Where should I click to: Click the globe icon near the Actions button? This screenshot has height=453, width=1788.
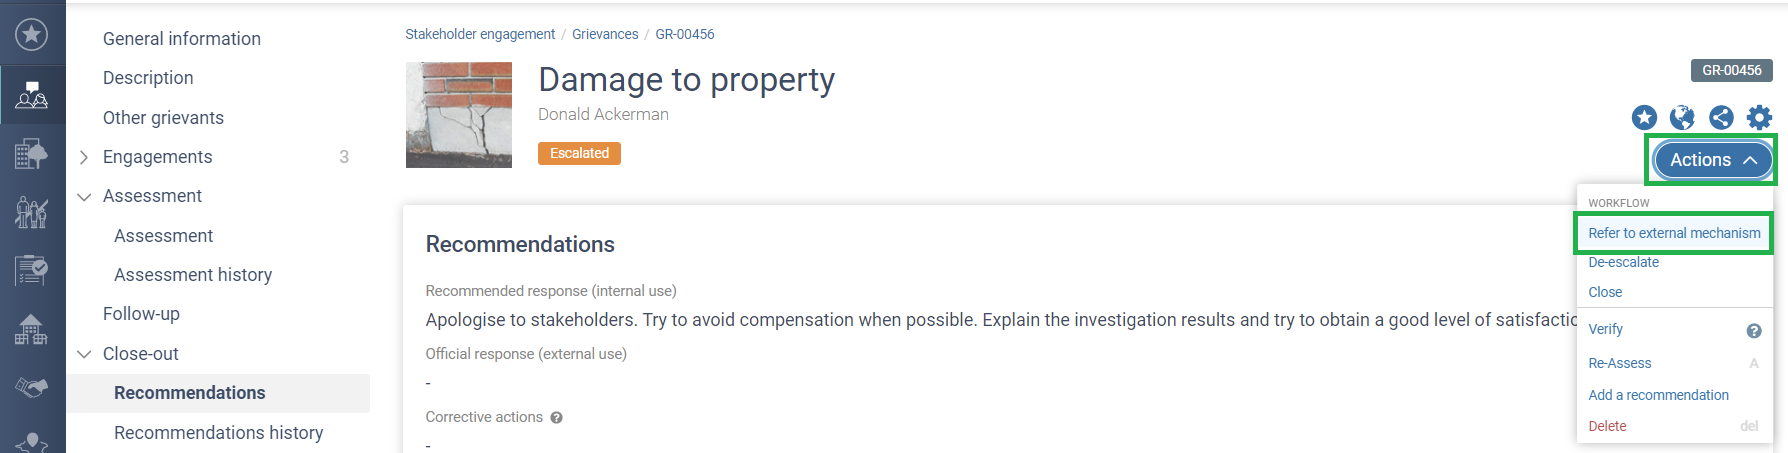pos(1683,118)
